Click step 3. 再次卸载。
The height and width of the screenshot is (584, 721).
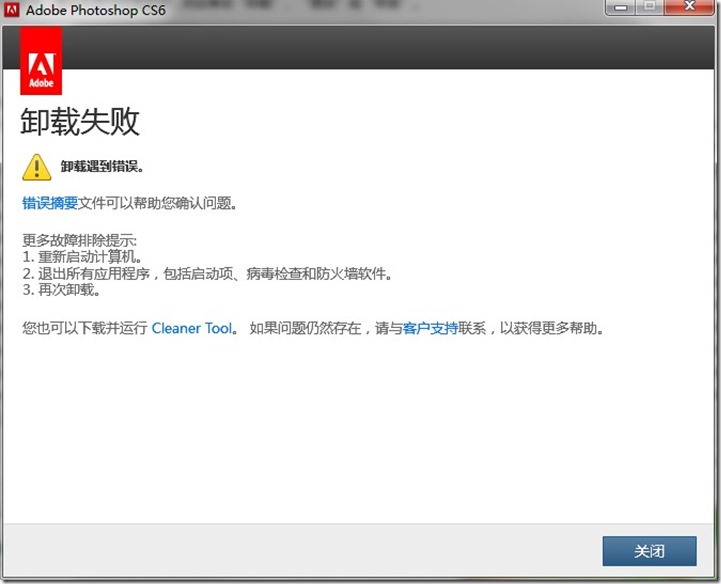[61, 290]
